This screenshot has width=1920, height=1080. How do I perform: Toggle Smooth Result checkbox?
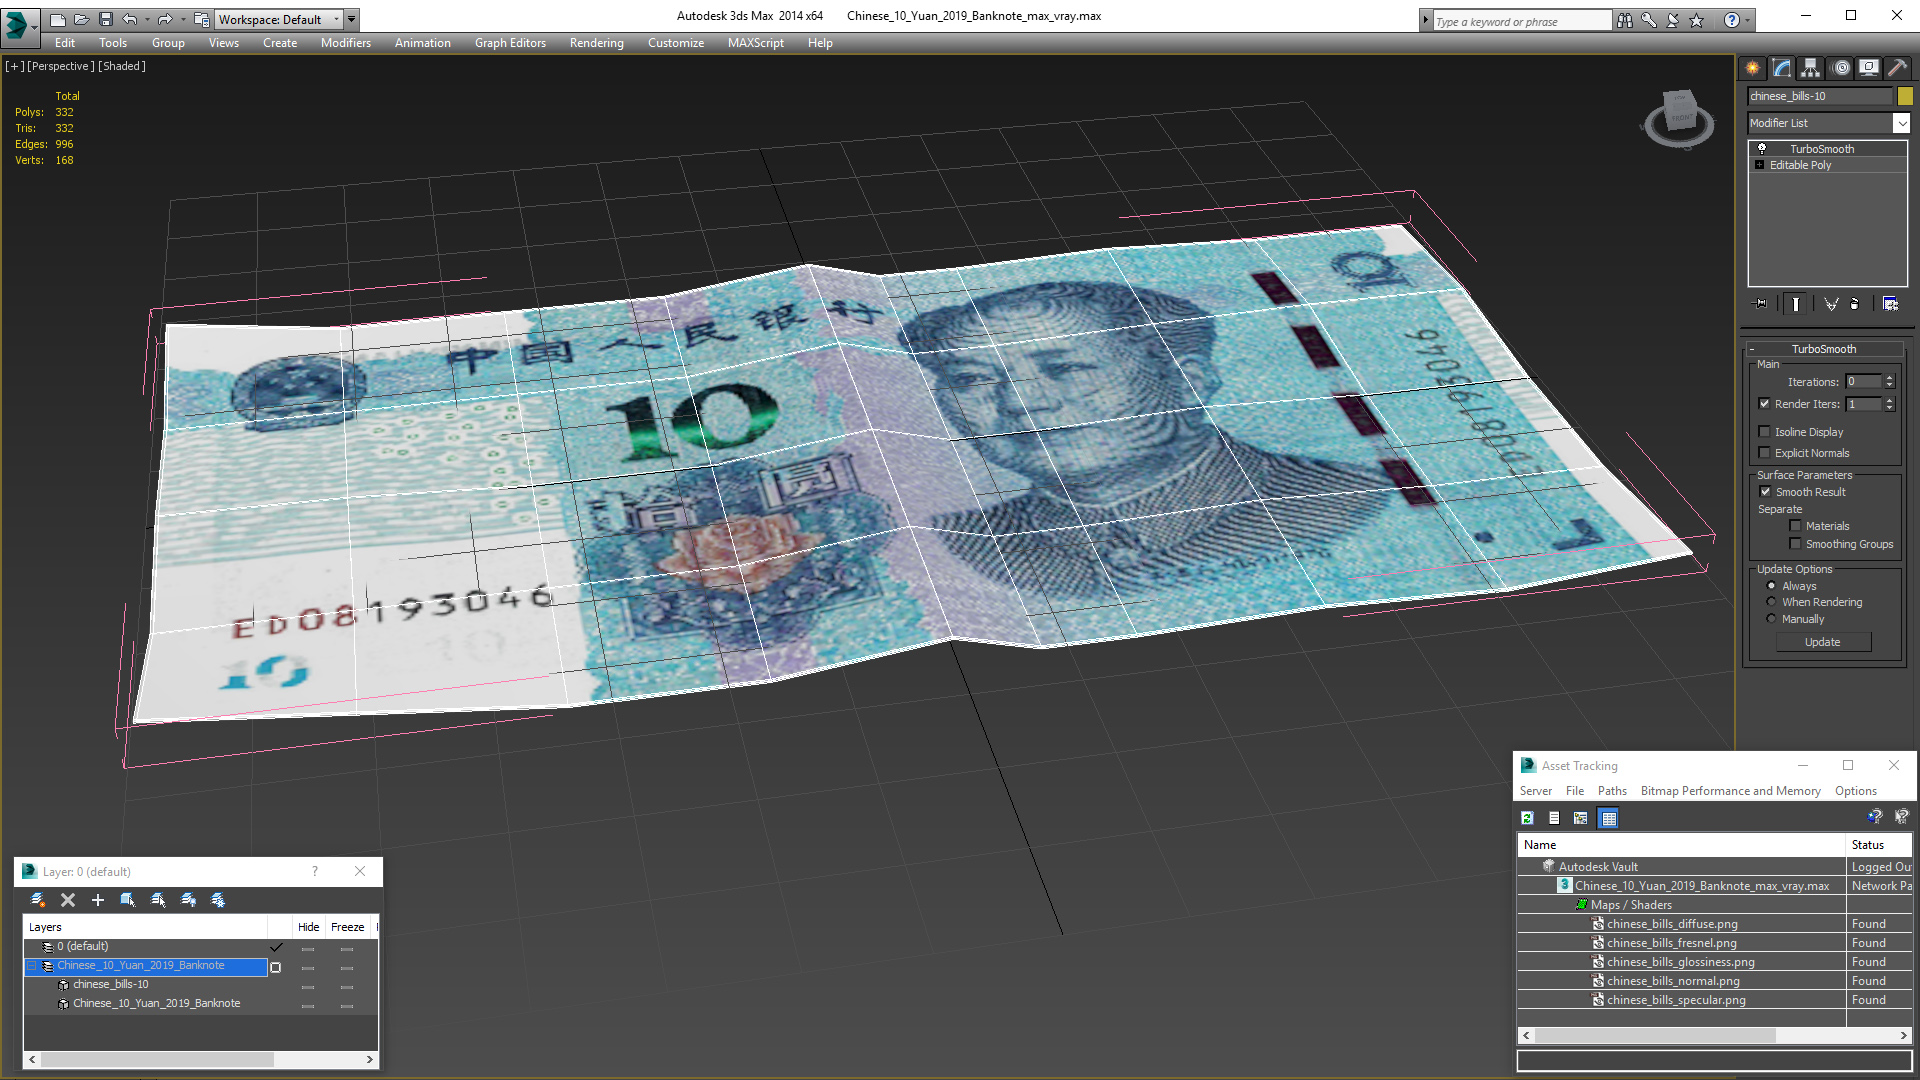coord(1765,492)
